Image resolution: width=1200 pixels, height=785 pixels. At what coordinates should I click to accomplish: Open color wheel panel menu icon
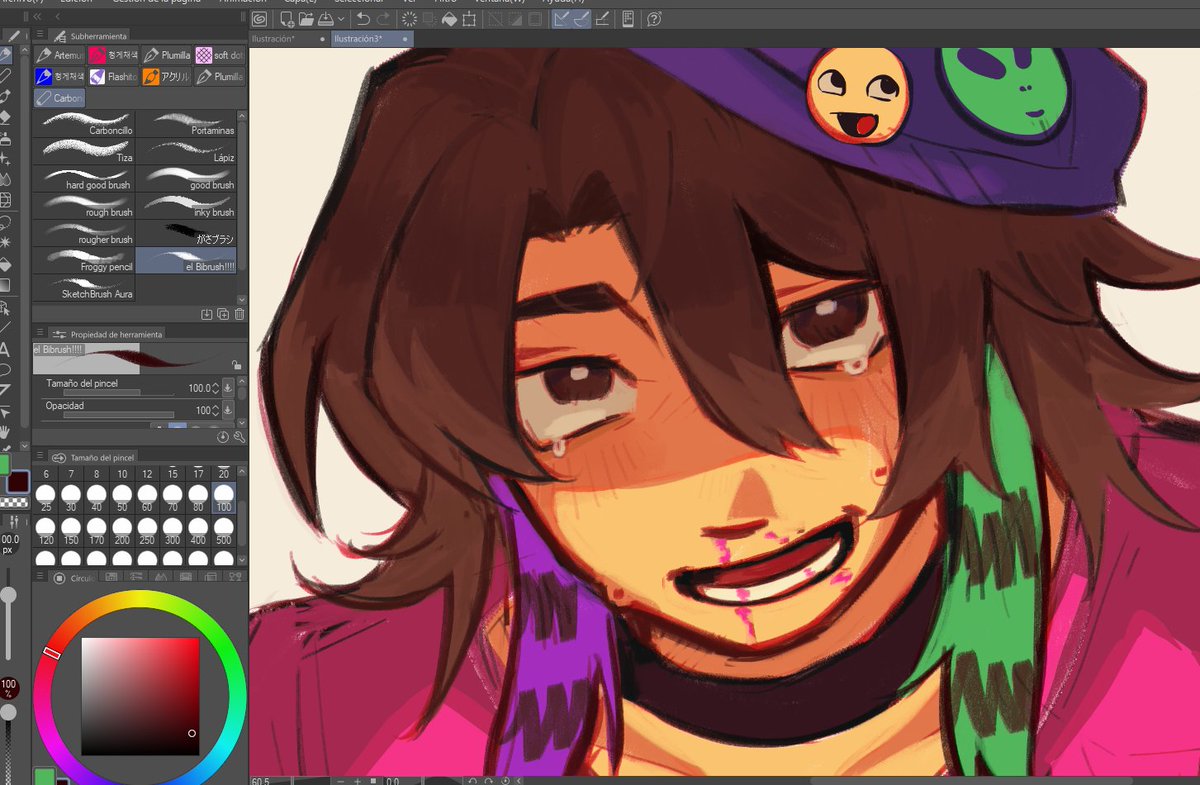click(39, 578)
